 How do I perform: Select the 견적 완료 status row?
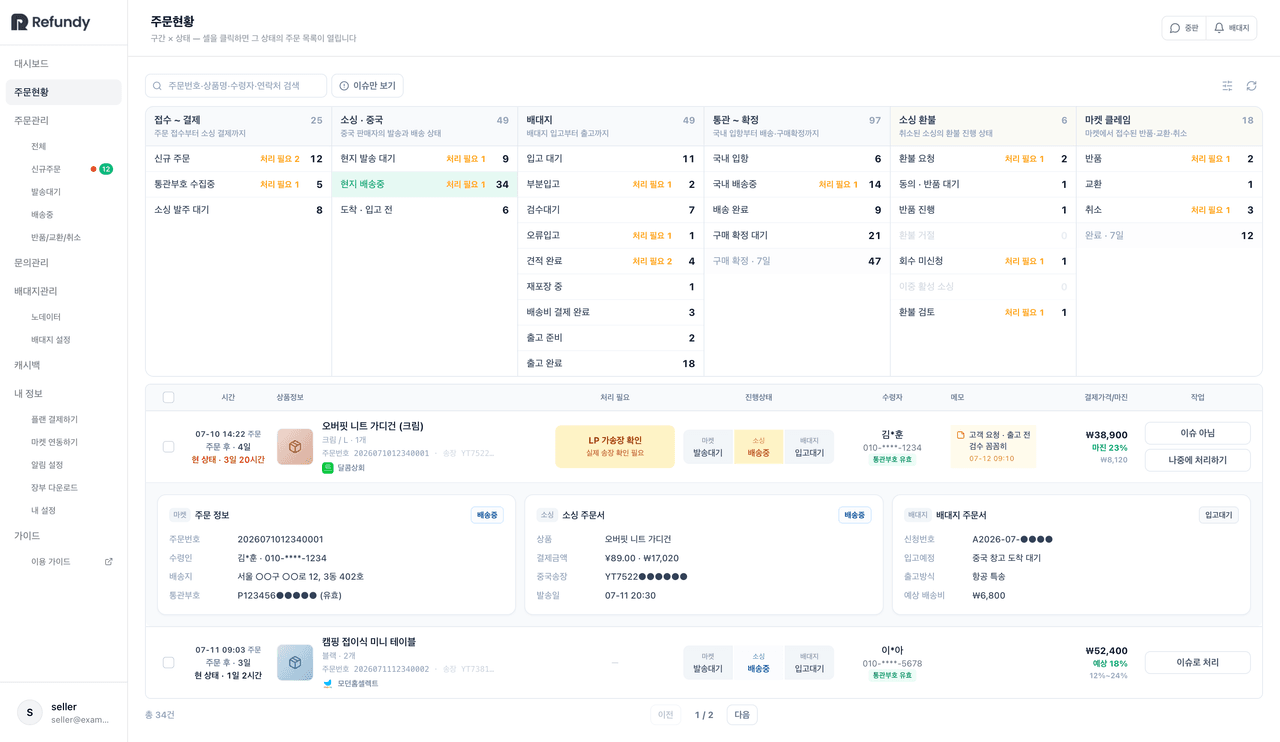coord(610,261)
